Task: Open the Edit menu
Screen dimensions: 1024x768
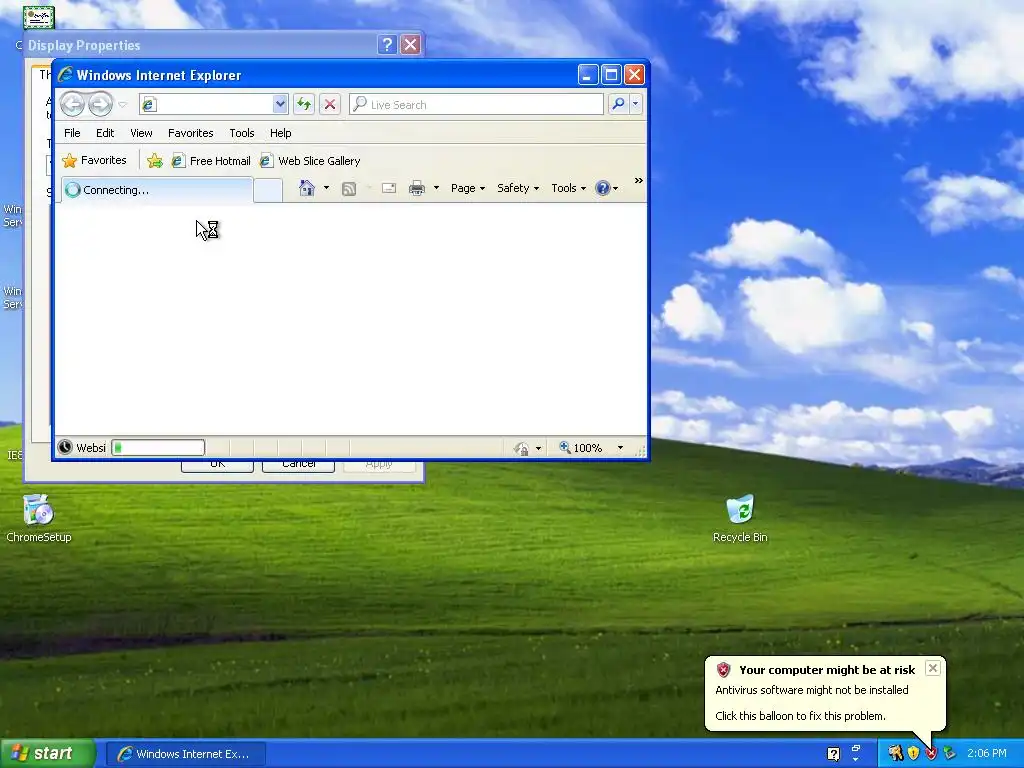Action: coord(105,133)
